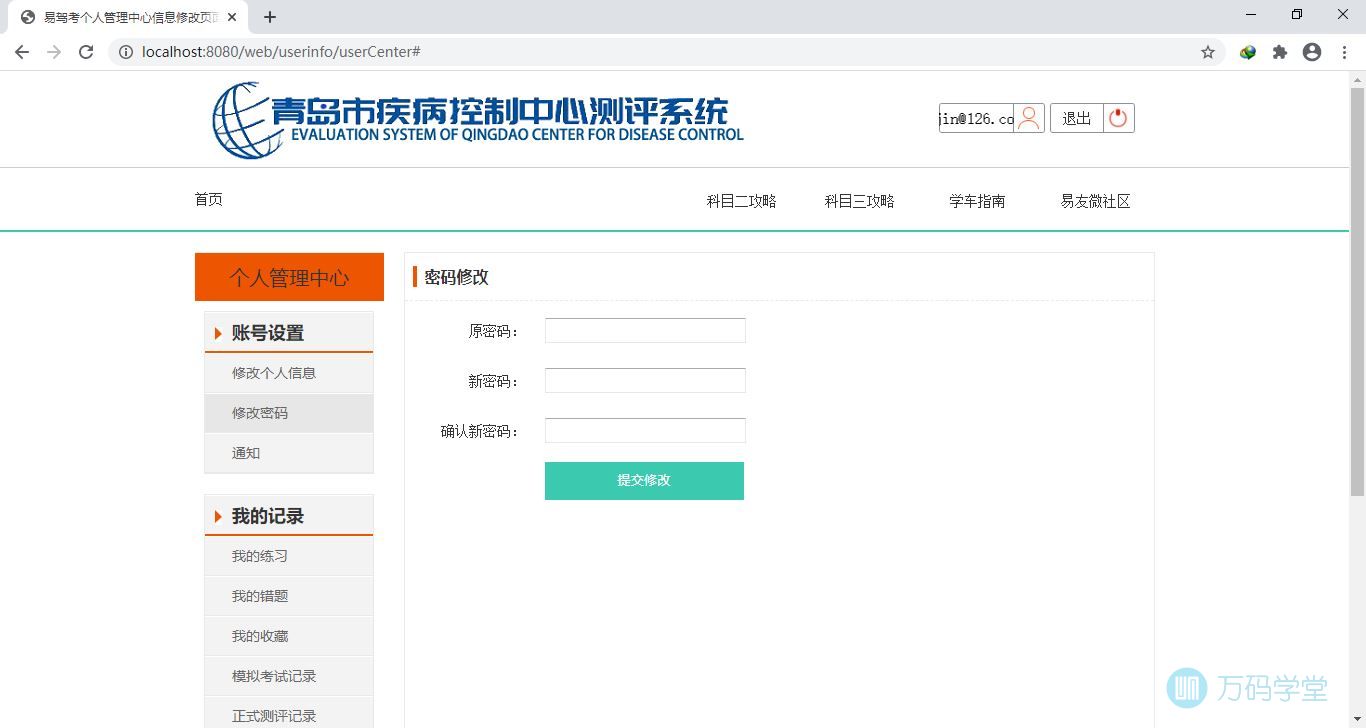
Task: Open 模拟考试记录 in sidebar
Action: (289, 676)
